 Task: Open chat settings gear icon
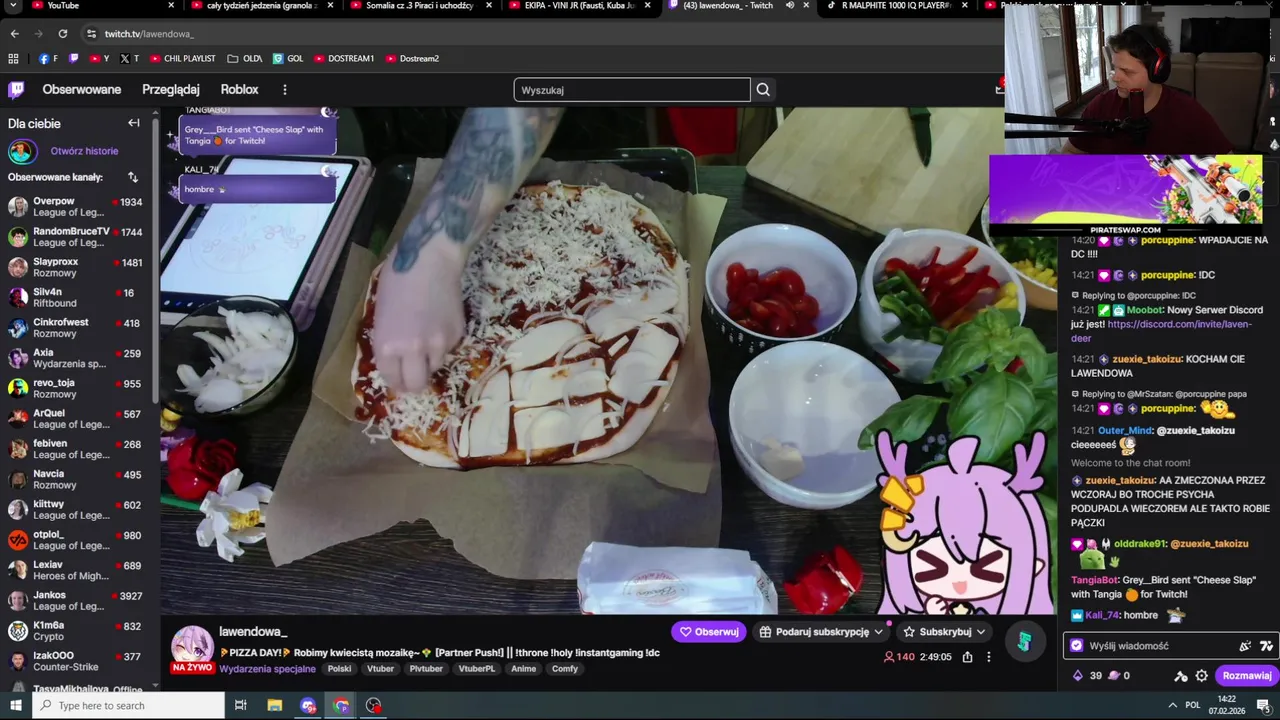coord(1202,676)
